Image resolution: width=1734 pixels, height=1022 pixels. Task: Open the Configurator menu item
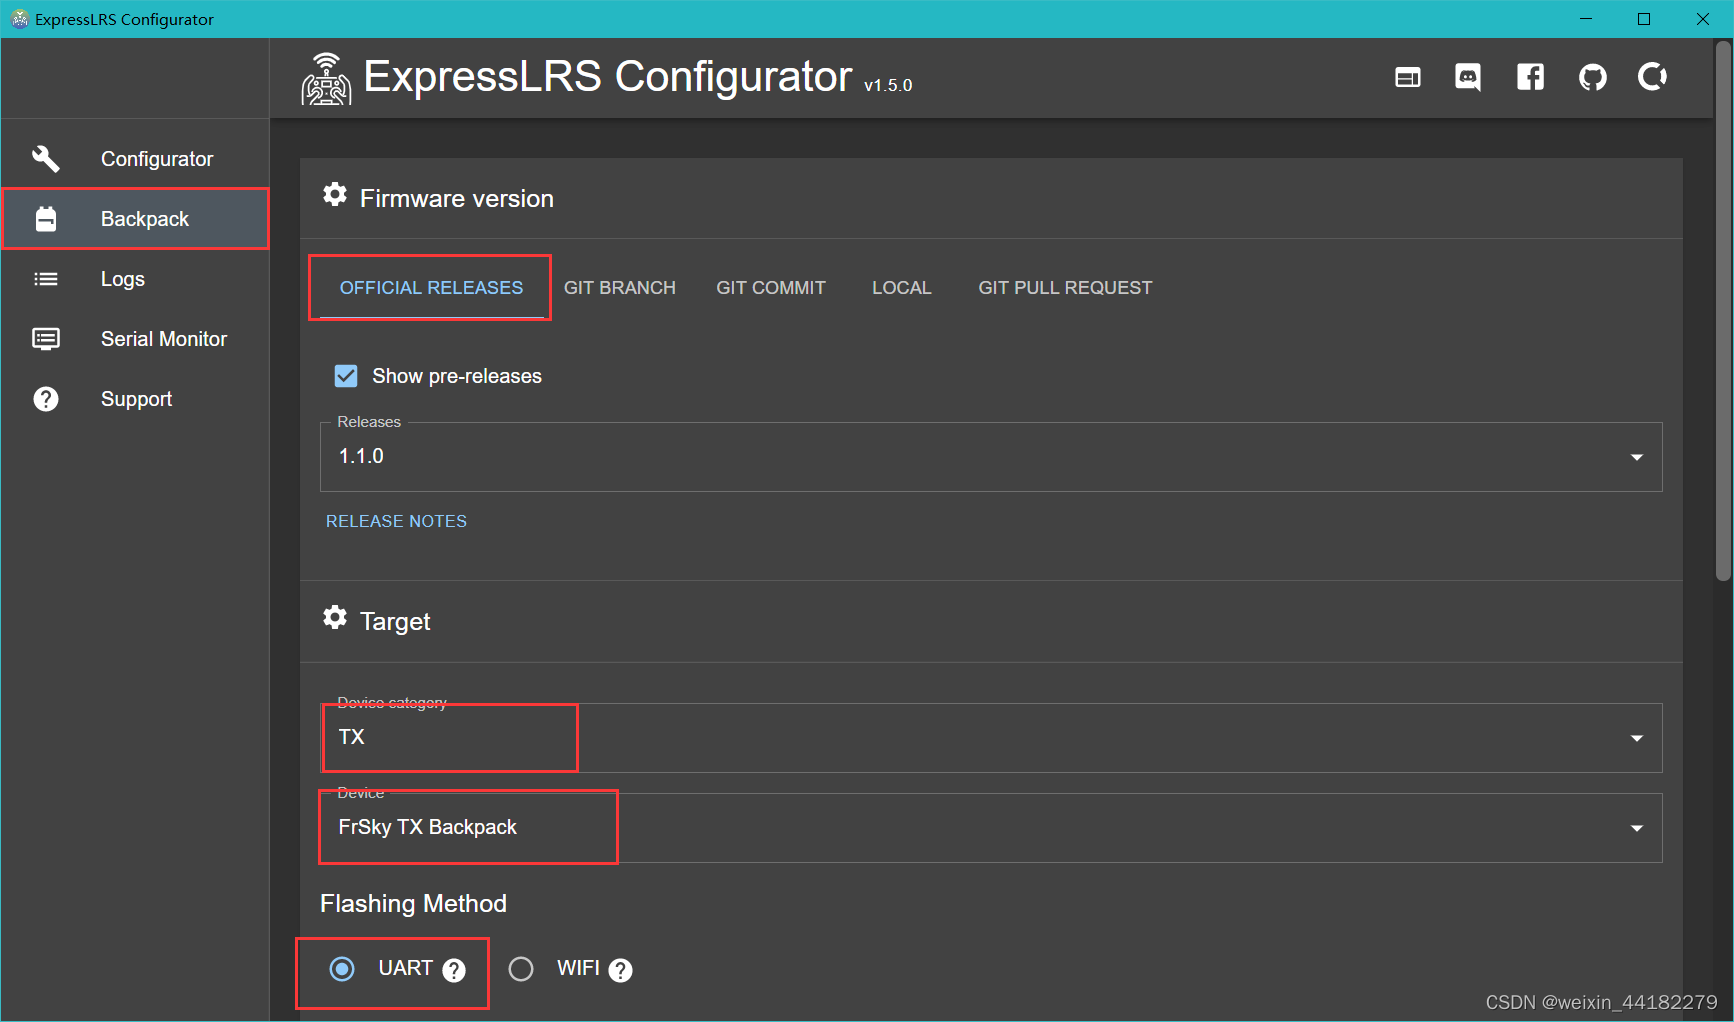(x=135, y=159)
